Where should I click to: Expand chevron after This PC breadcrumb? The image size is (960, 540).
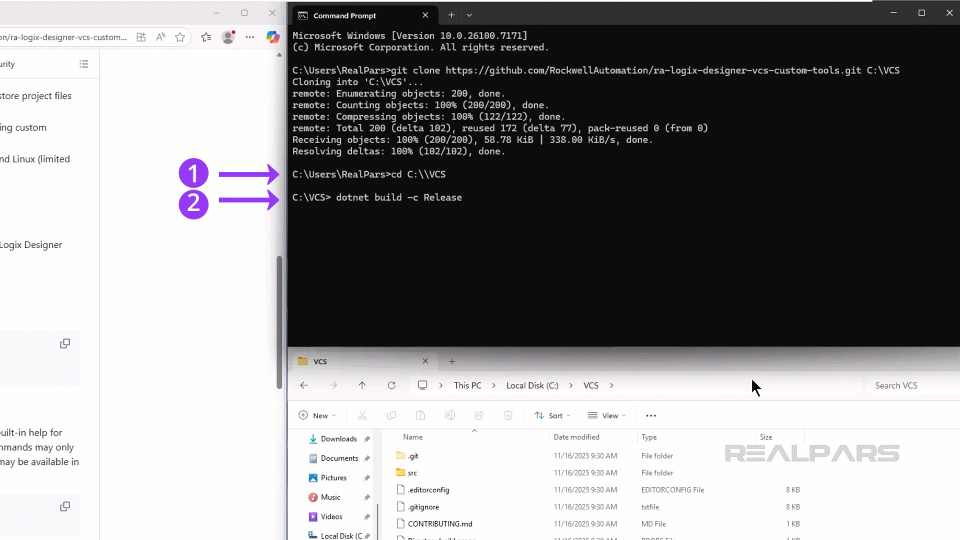pos(493,385)
